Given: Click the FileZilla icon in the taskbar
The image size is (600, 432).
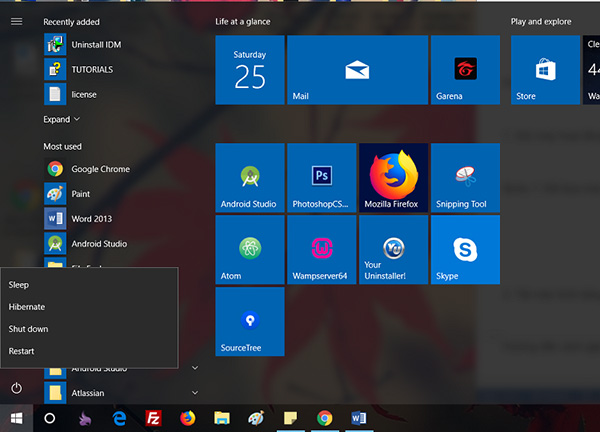Looking at the screenshot, I should coord(154,418).
